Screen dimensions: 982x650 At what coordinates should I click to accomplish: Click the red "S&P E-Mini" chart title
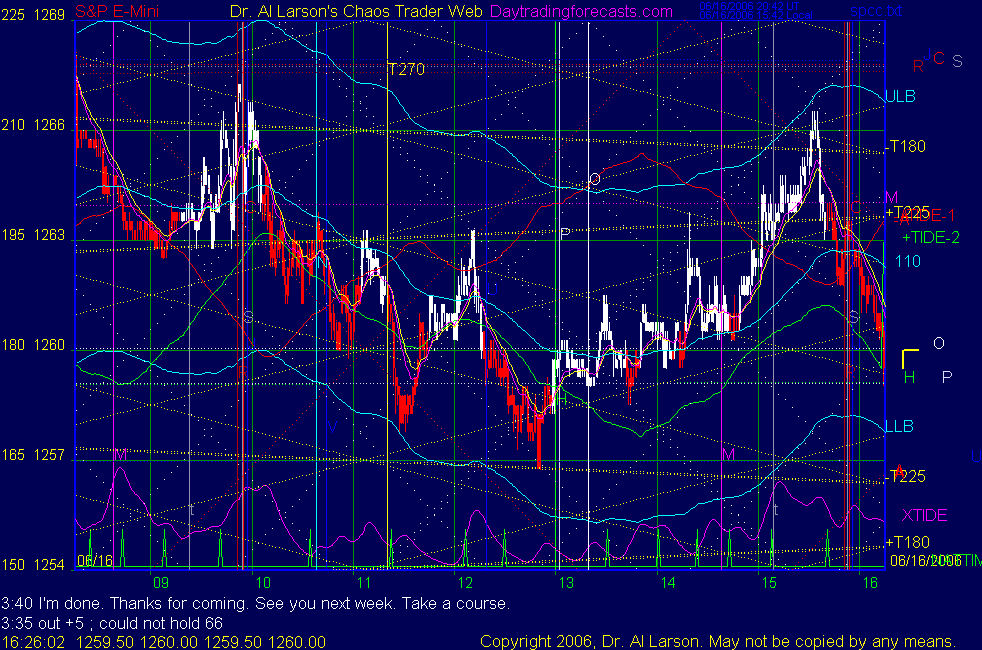click(x=117, y=11)
